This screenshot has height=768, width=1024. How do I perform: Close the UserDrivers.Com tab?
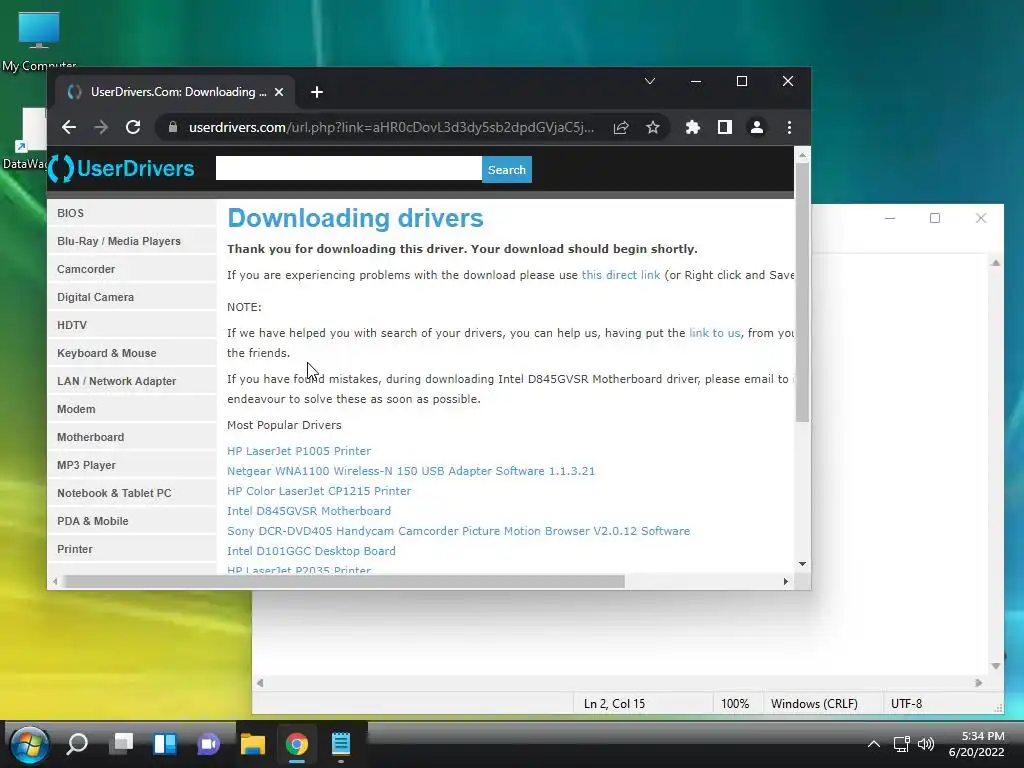tap(279, 92)
